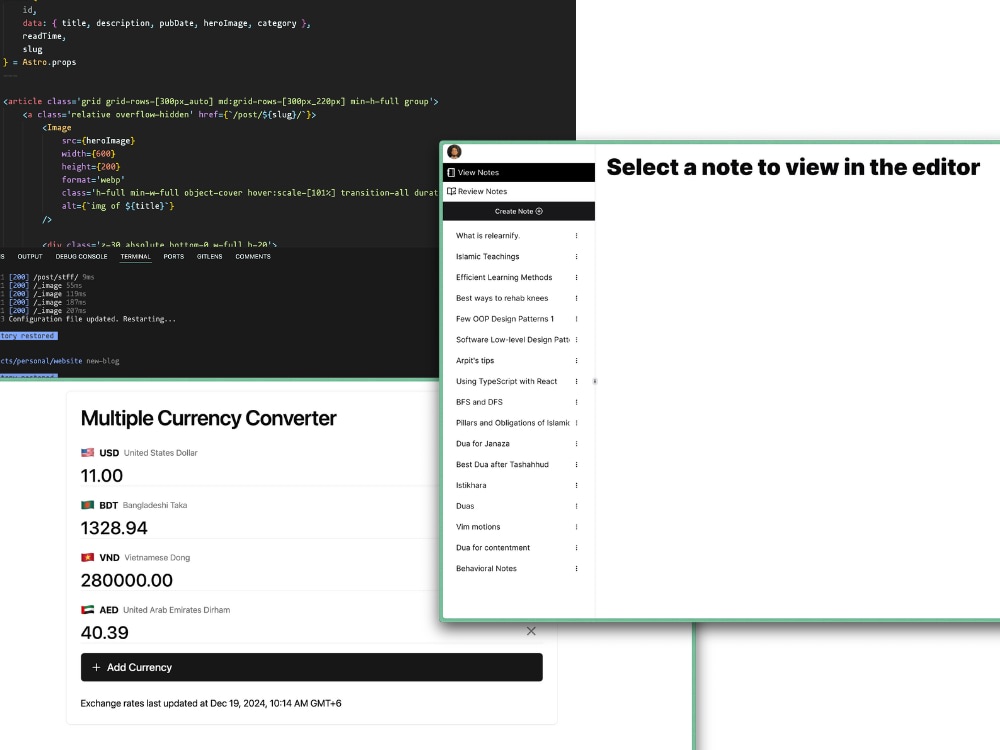The image size is (1000, 750).
Task: Click the user avatar in notes app
Action: click(x=454, y=152)
